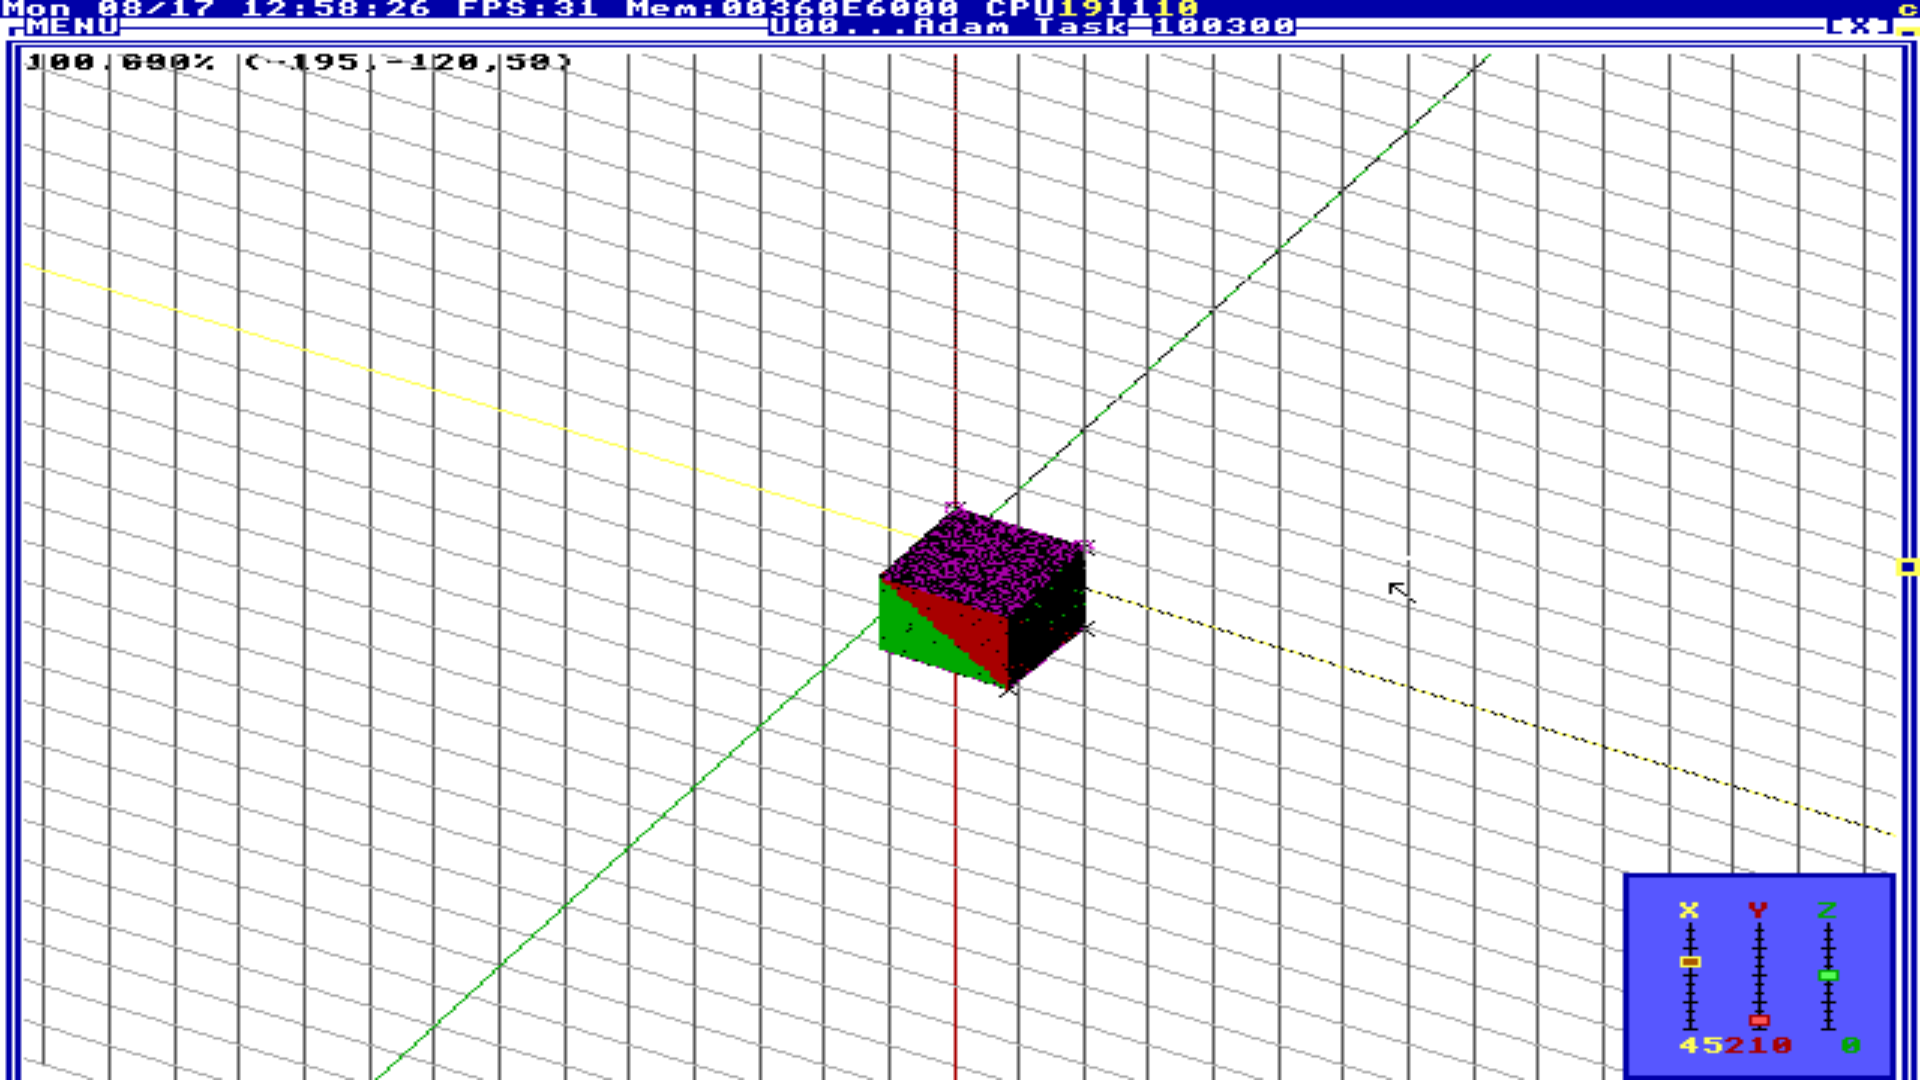Select the X value 45 readout

click(1701, 1045)
